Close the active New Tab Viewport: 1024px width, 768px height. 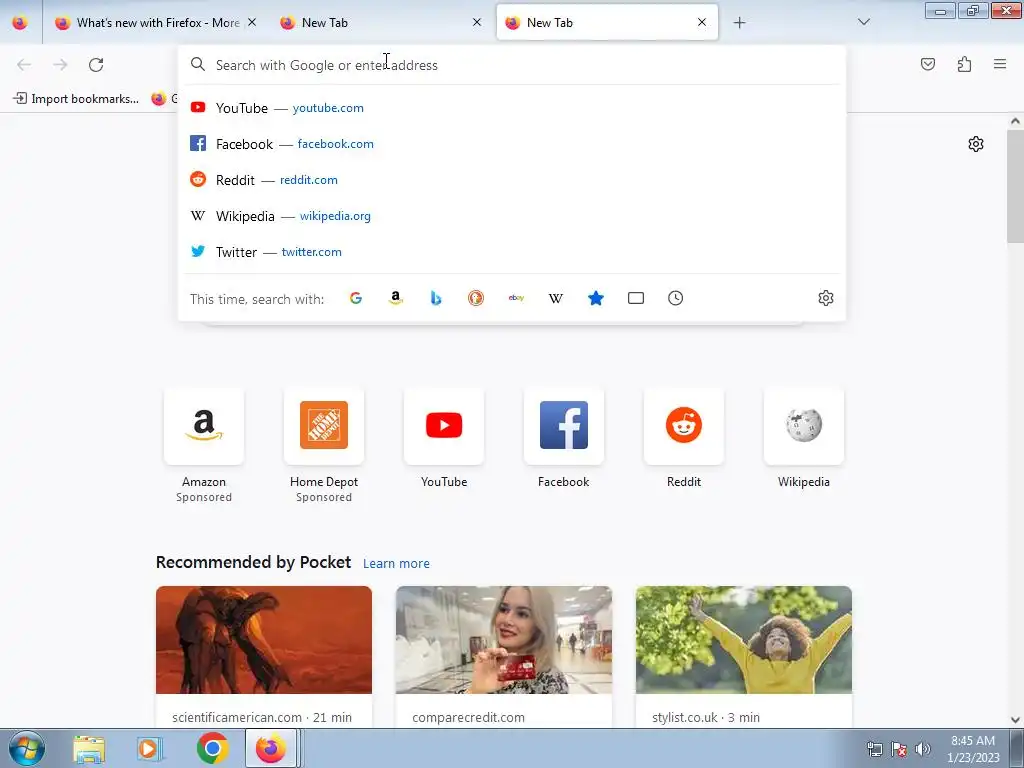click(x=702, y=22)
